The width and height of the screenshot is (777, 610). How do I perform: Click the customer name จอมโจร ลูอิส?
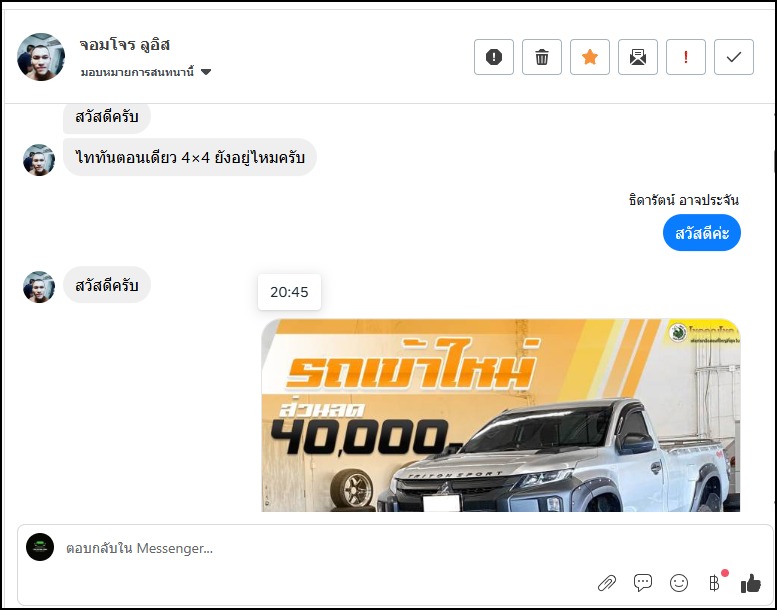click(125, 45)
